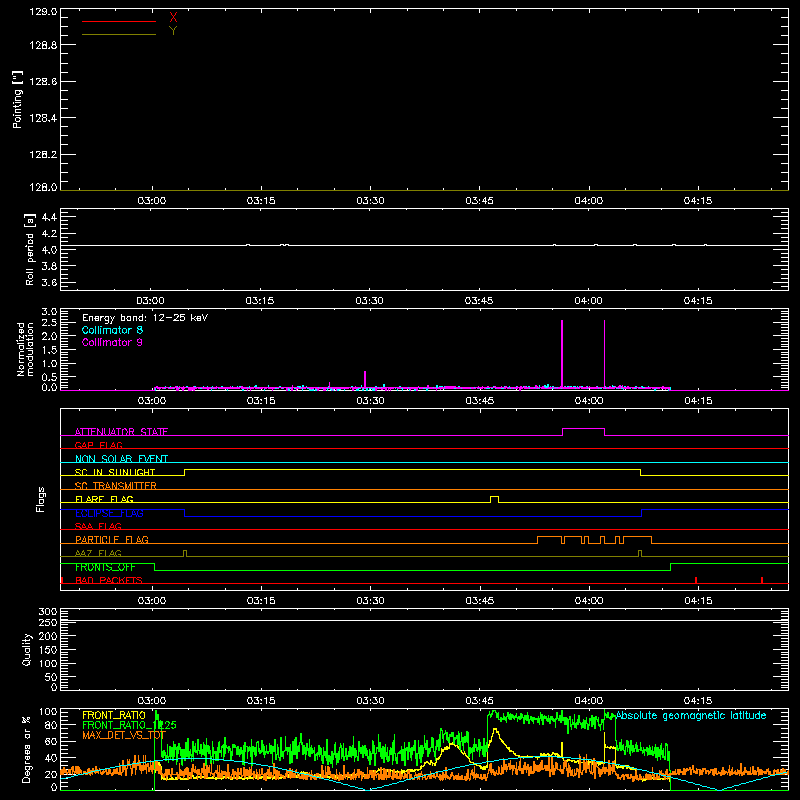Click the tall magenta spike before 04:00

[562, 354]
